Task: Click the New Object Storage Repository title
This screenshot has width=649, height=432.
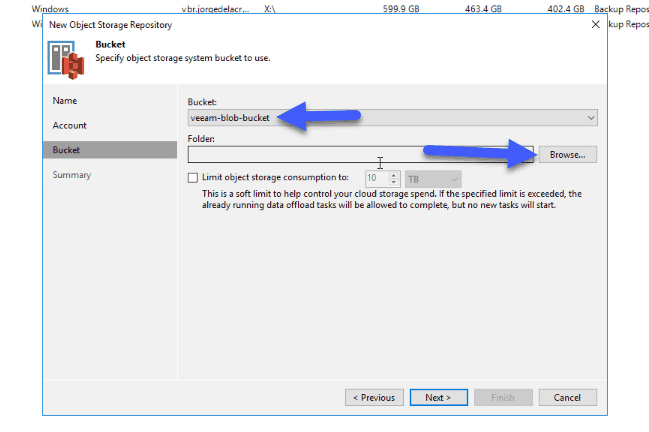Action: 111,25
